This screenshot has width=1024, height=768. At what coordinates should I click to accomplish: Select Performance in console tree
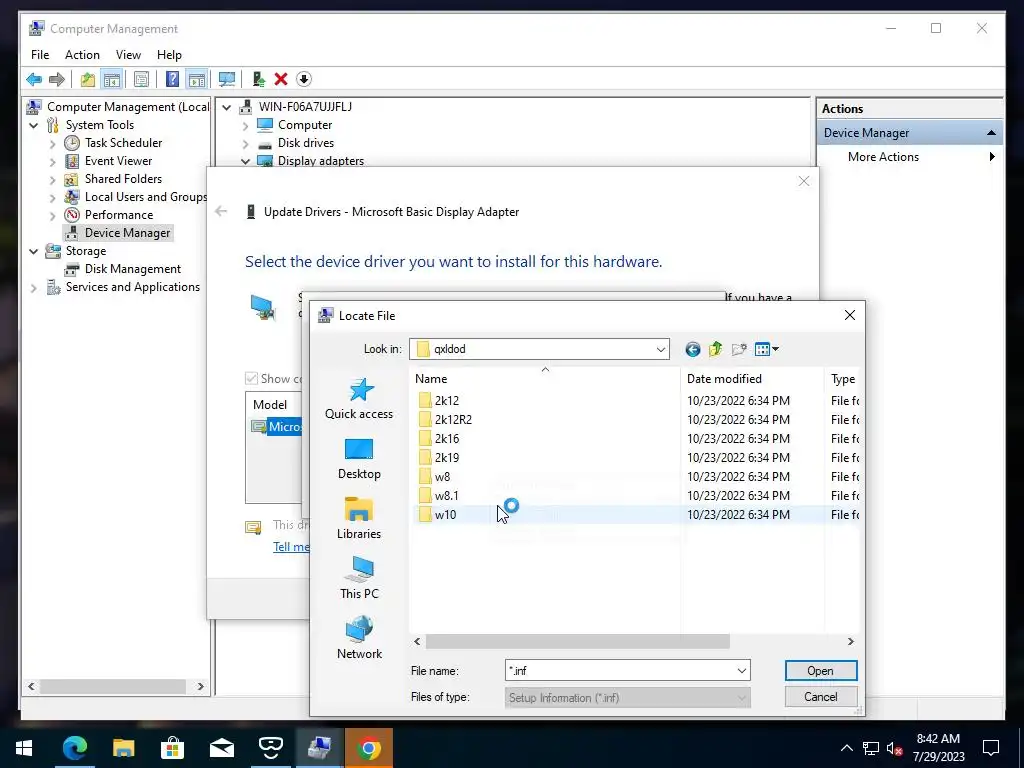click(119, 215)
